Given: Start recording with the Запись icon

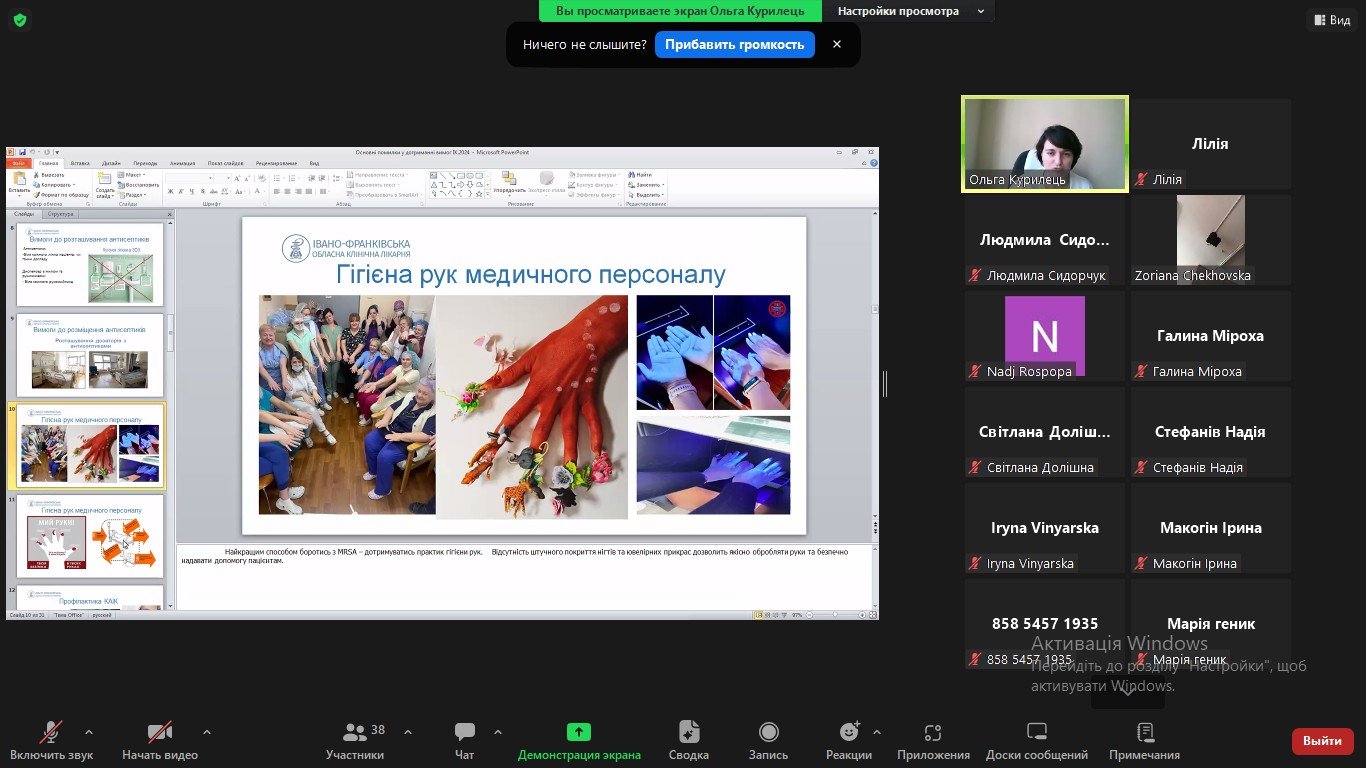Looking at the screenshot, I should click(x=768, y=732).
